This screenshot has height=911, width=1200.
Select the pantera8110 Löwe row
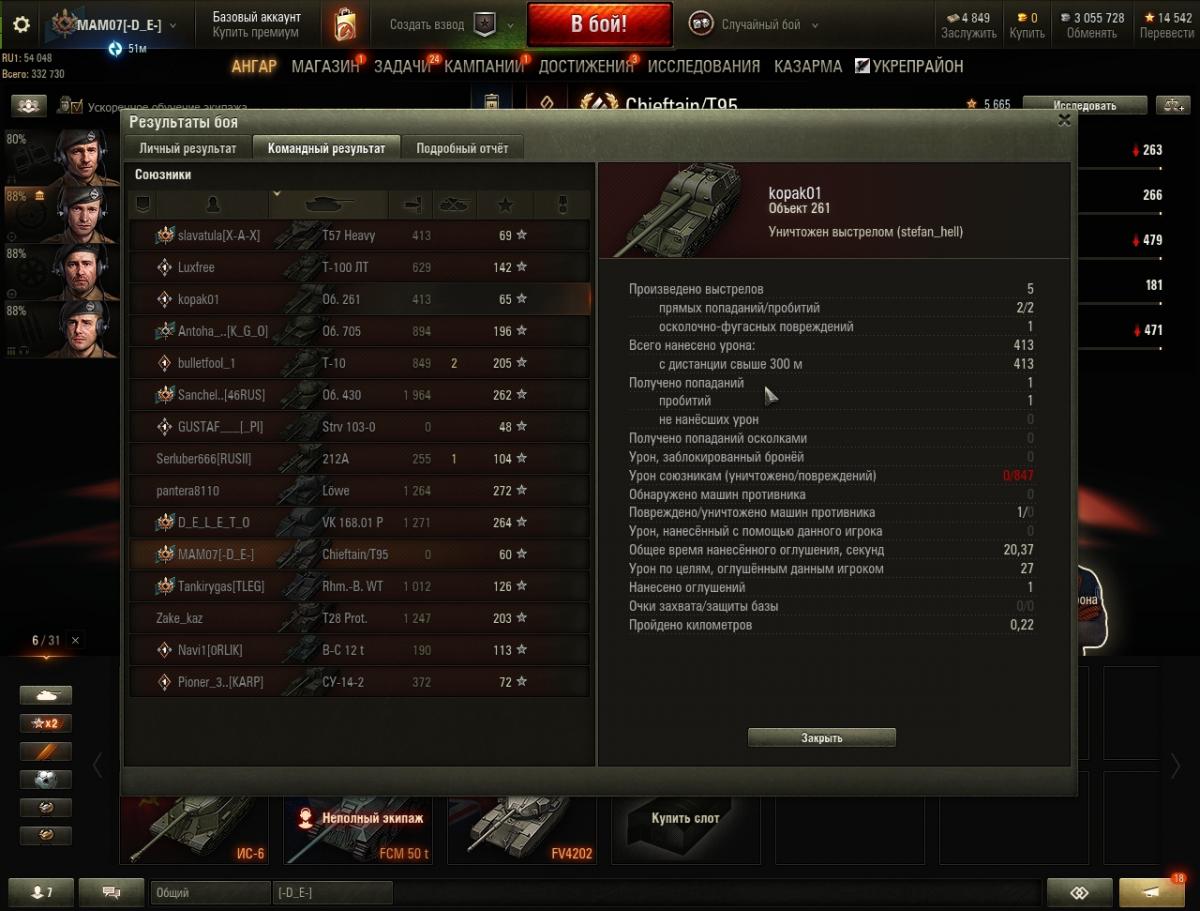point(359,491)
